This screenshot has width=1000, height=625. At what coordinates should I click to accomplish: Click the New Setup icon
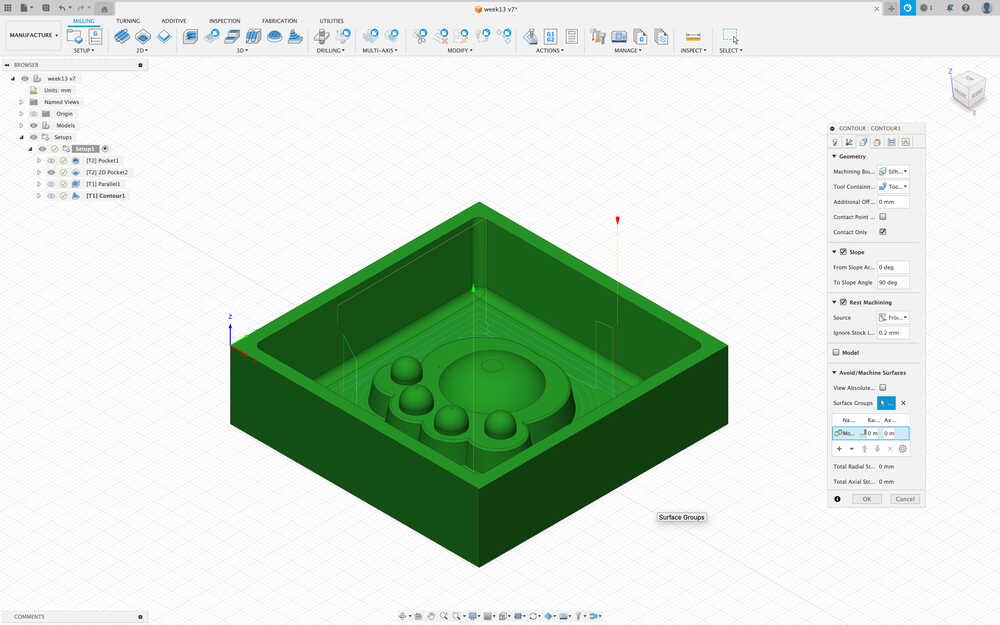pos(75,36)
